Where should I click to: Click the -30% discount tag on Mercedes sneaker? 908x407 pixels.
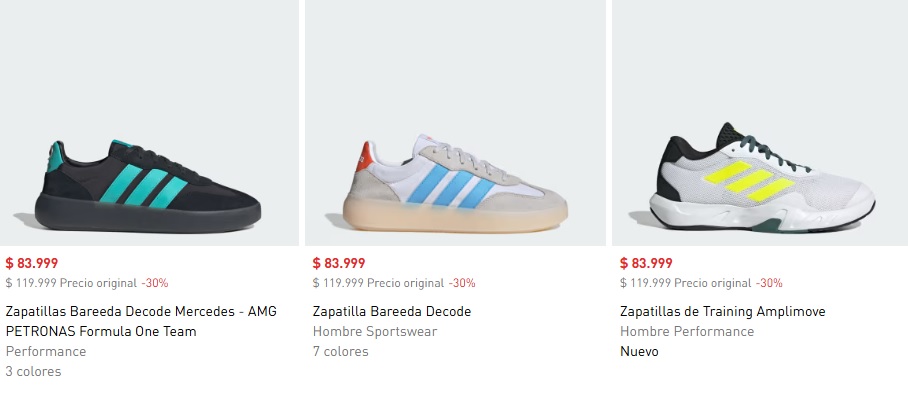pos(155,283)
